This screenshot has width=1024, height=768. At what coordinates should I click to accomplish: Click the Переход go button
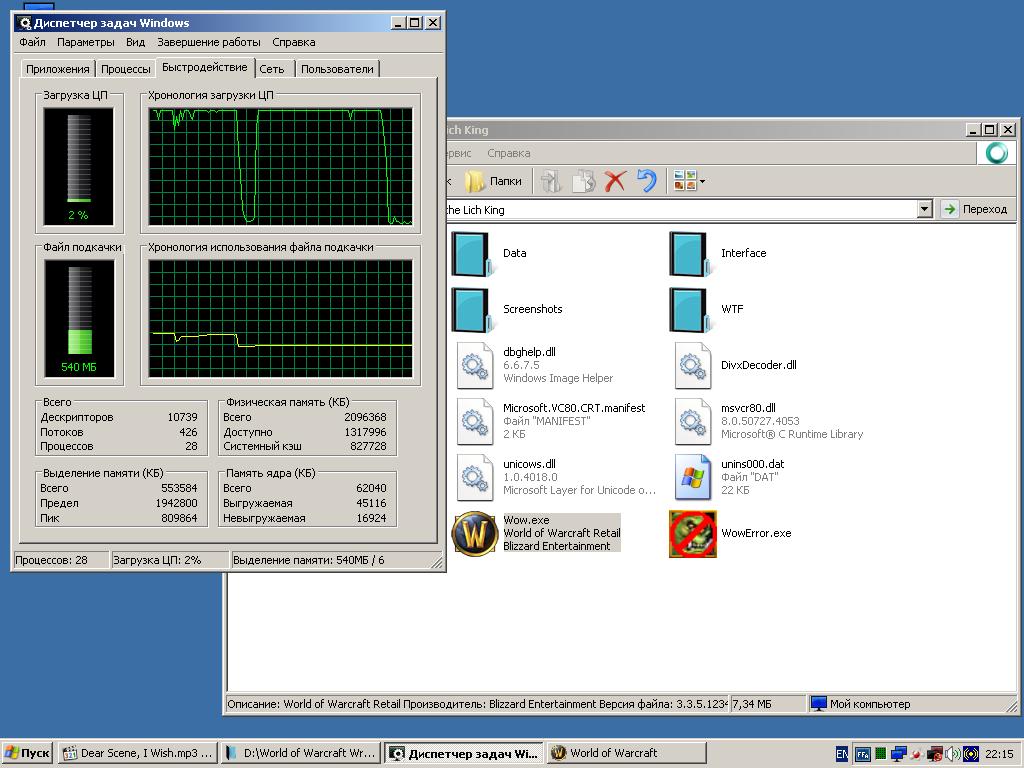point(976,209)
